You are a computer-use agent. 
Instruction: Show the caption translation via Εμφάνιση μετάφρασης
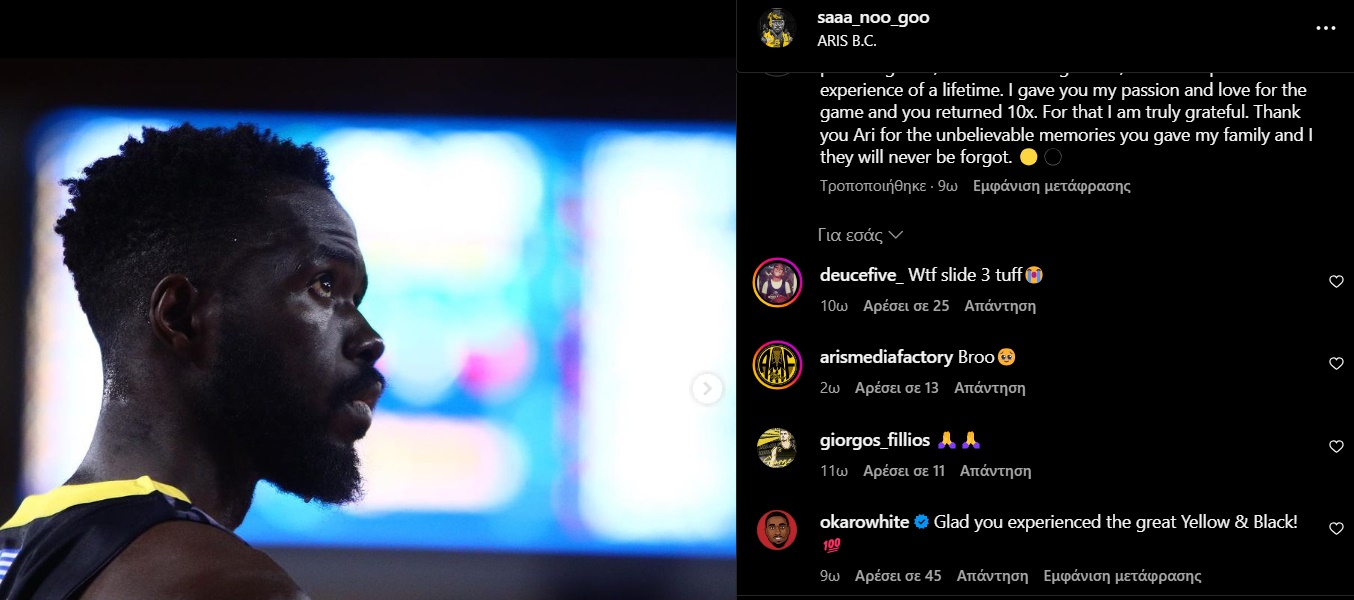(1052, 186)
